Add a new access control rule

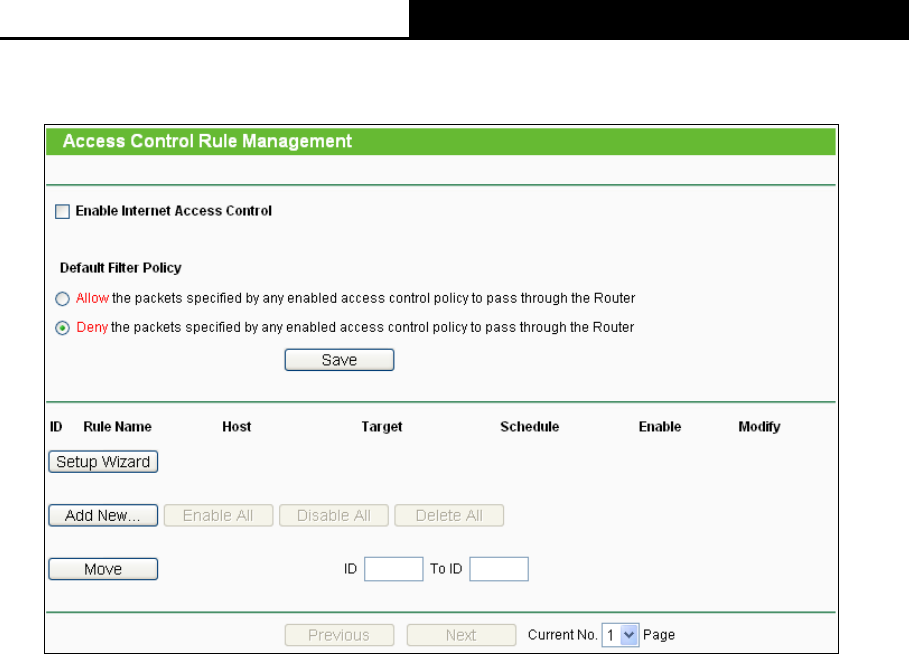point(103,515)
